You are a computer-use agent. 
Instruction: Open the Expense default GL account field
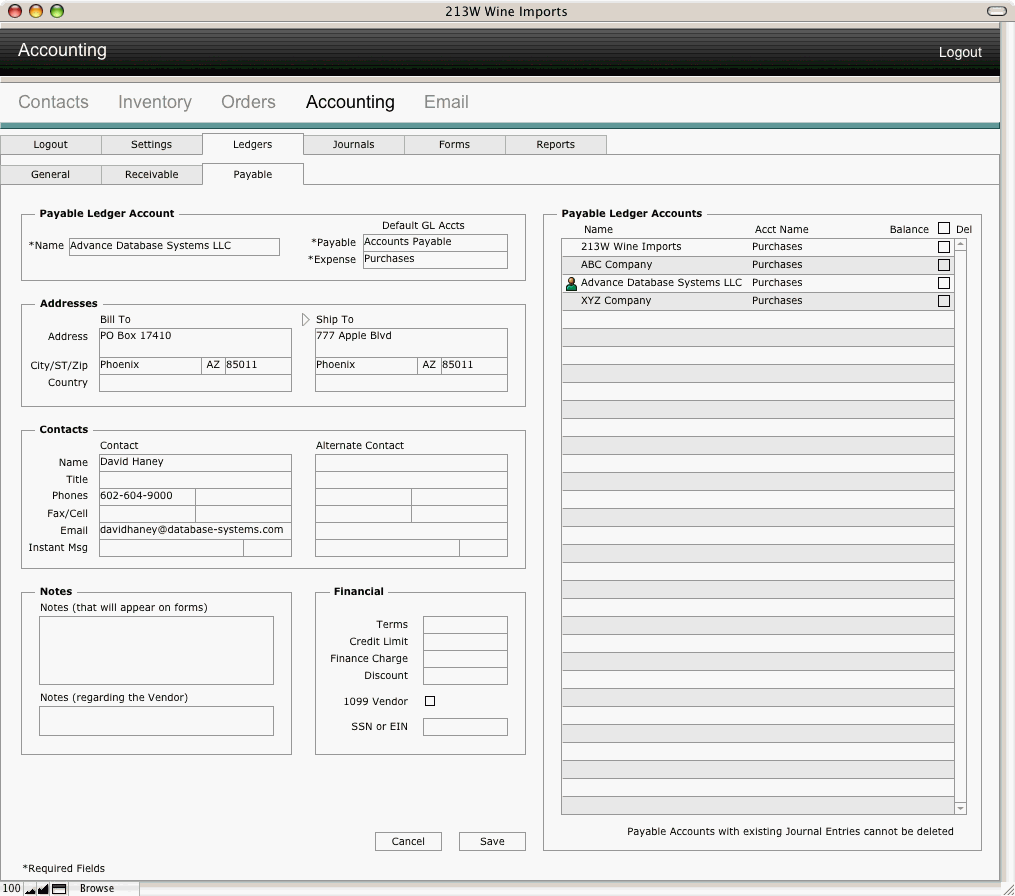[435, 260]
